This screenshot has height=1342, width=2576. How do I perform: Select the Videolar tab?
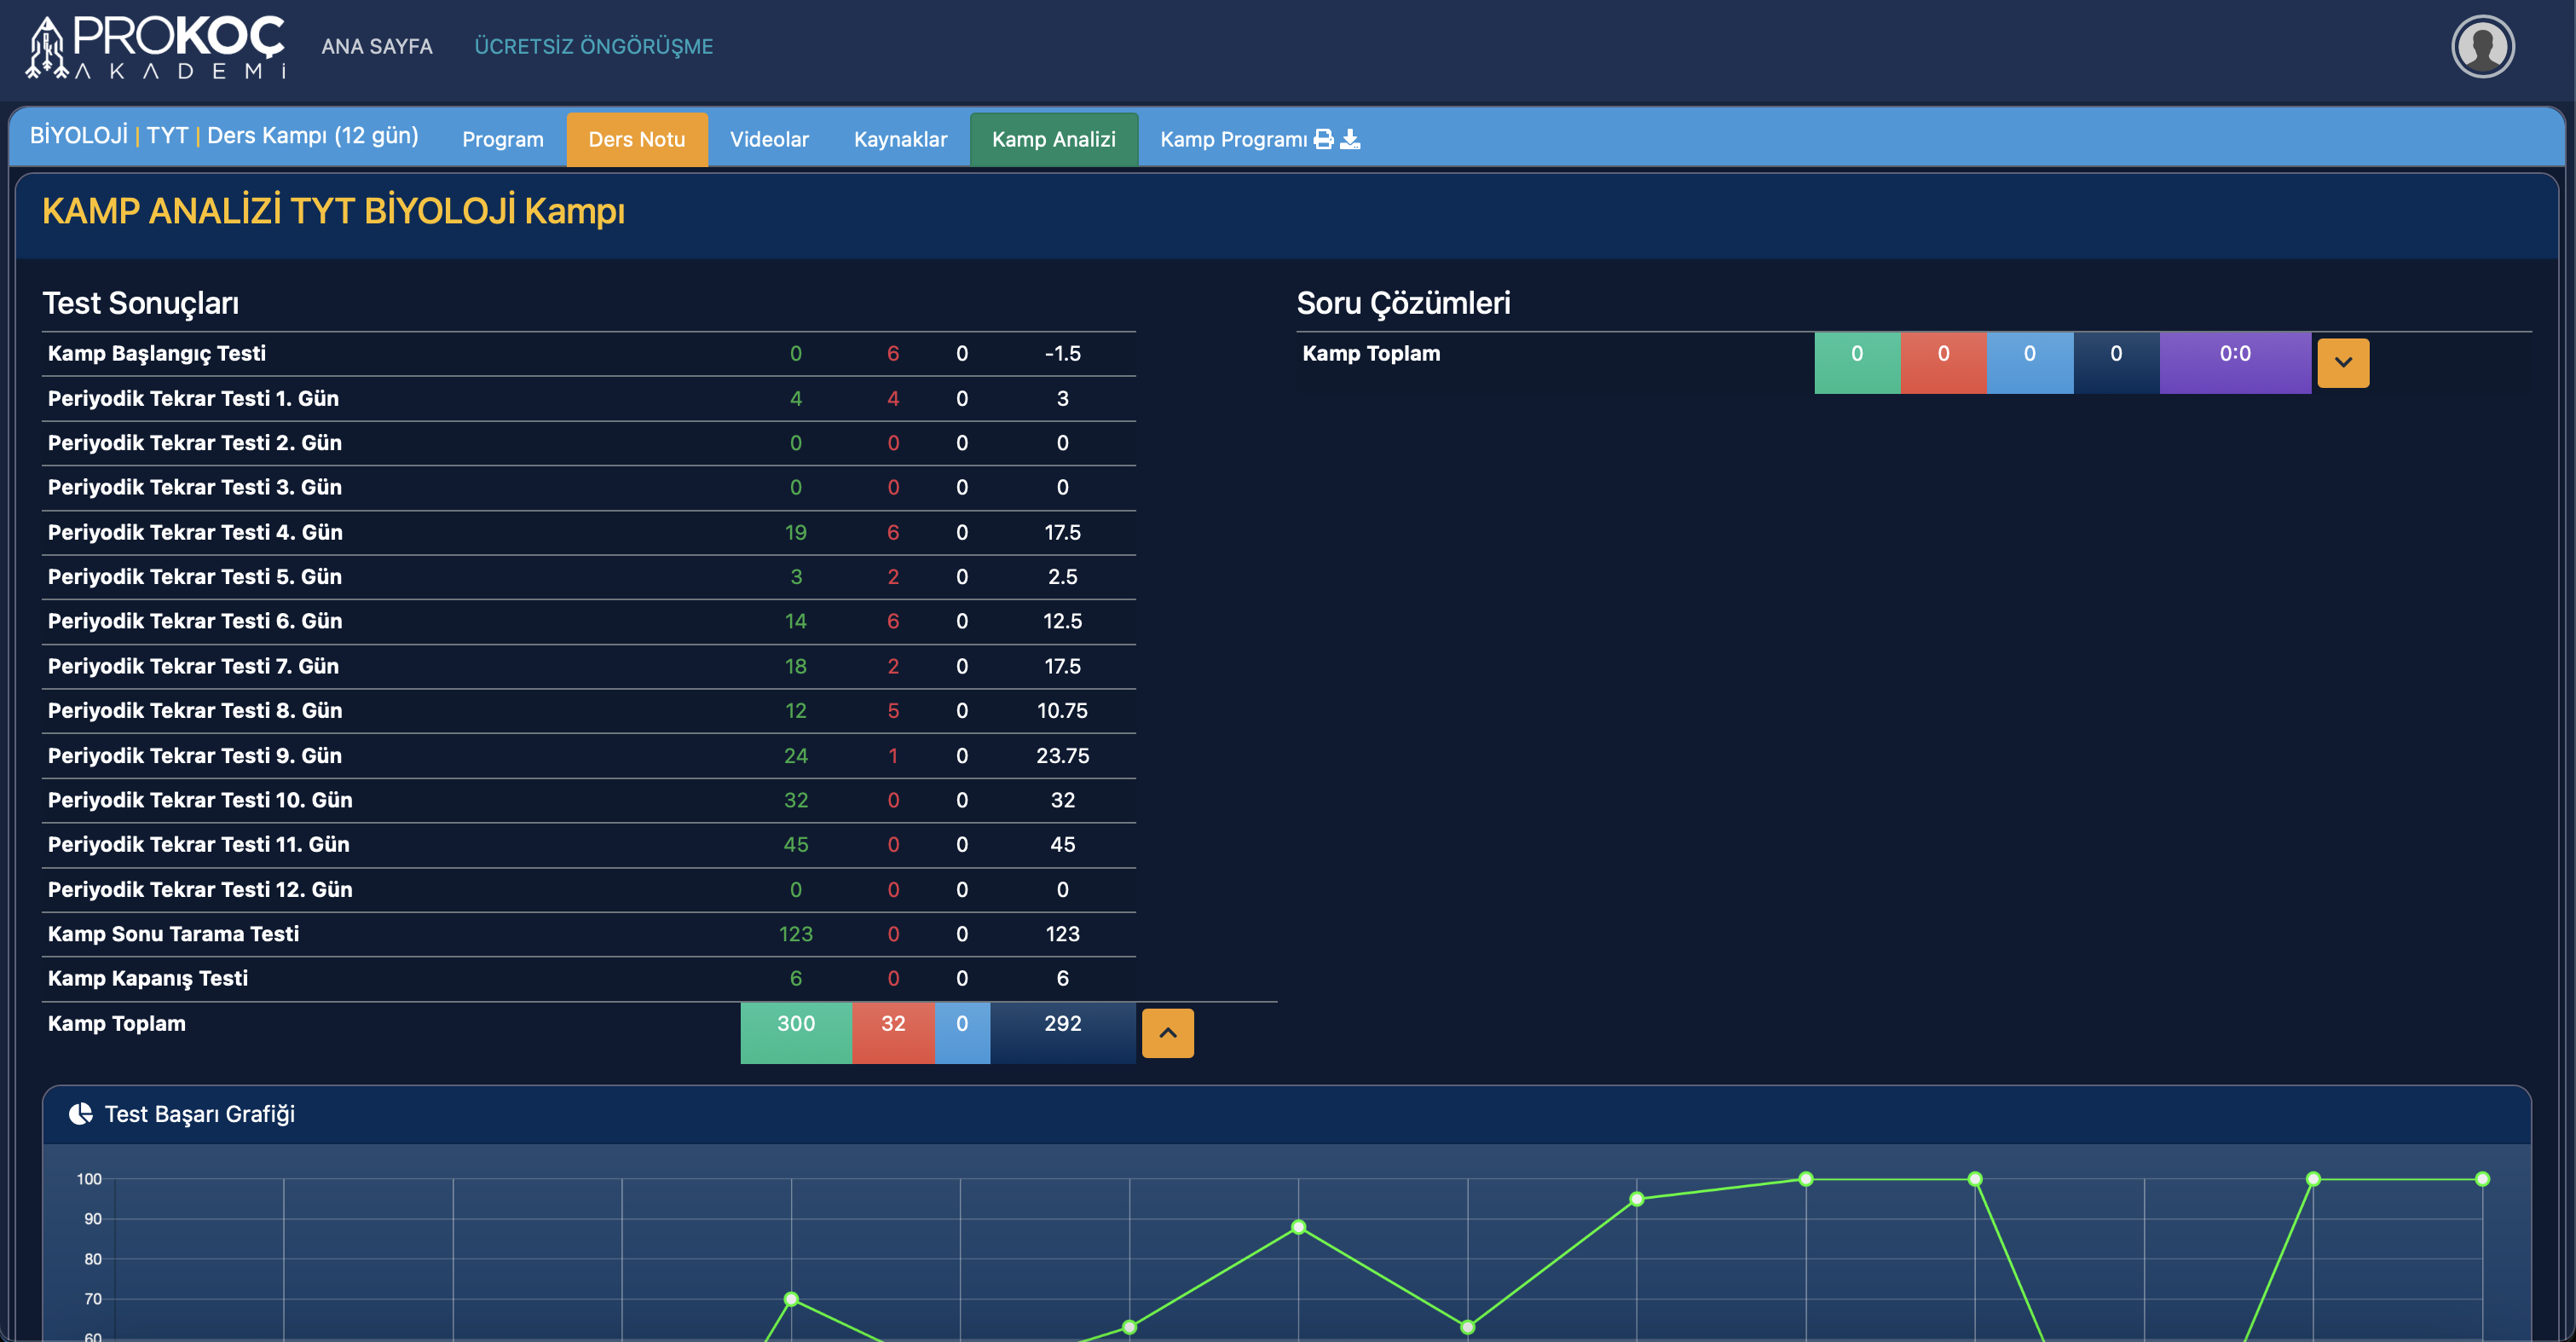click(768, 139)
